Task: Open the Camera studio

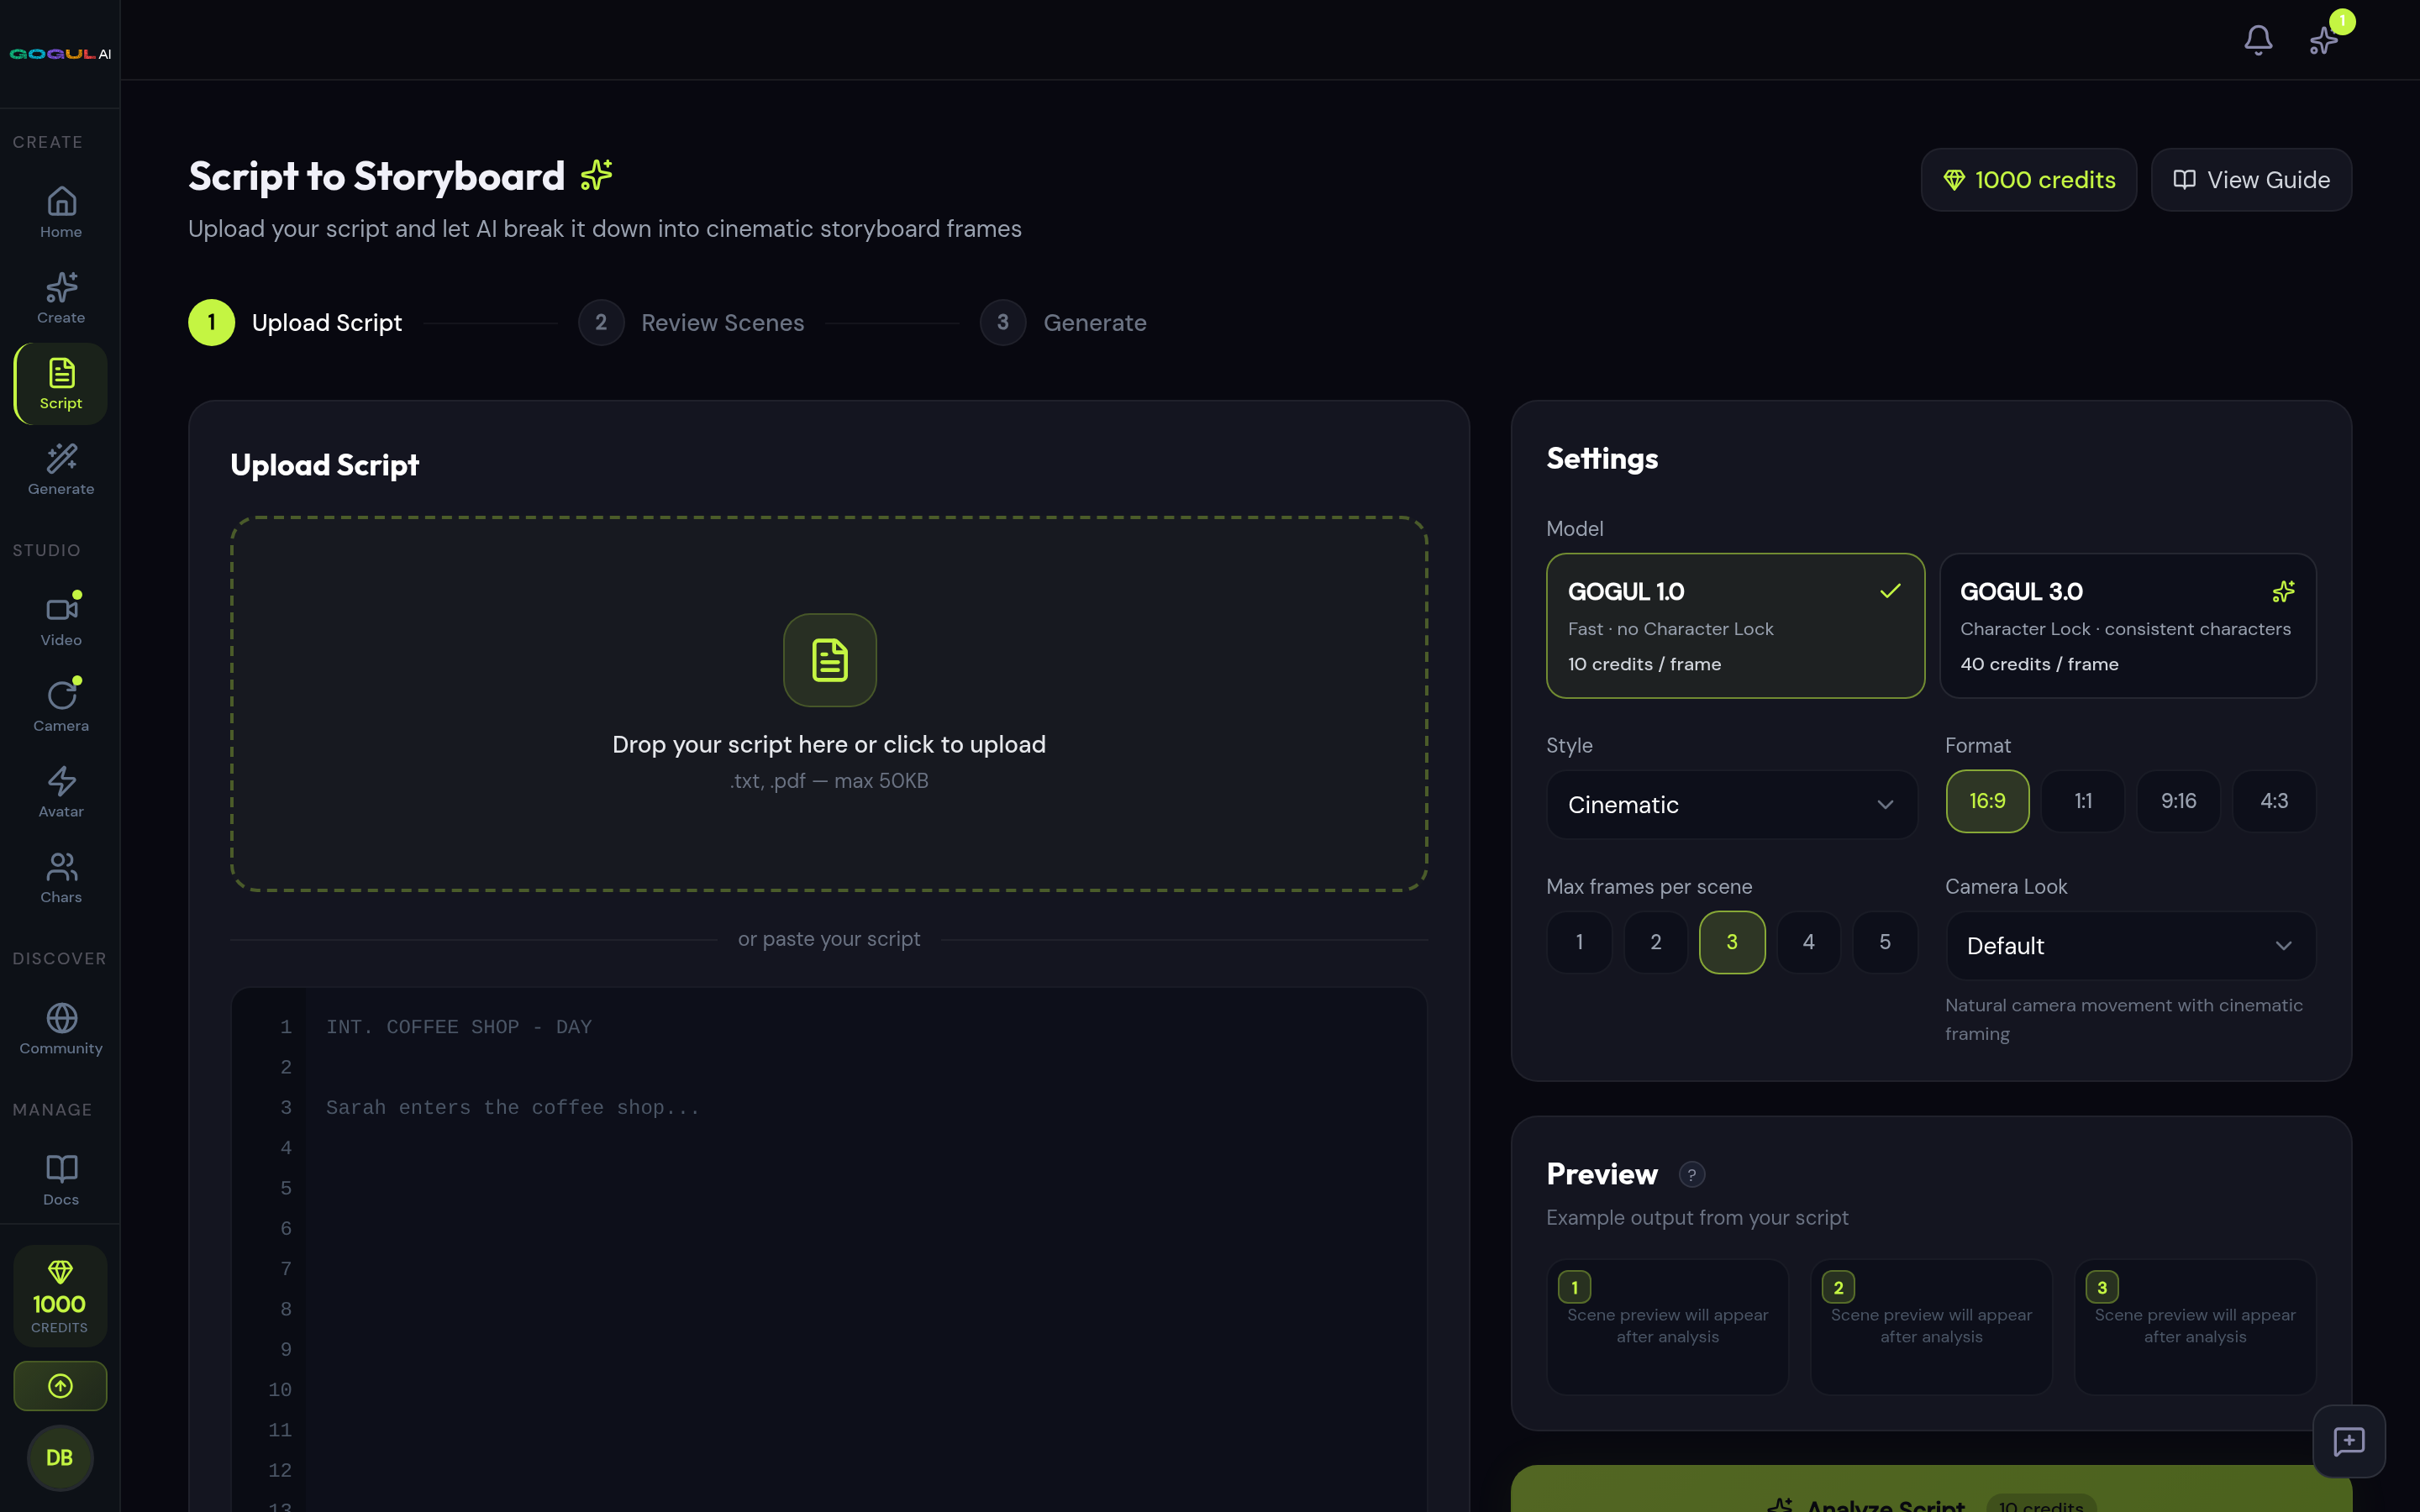Action: pos(61,707)
